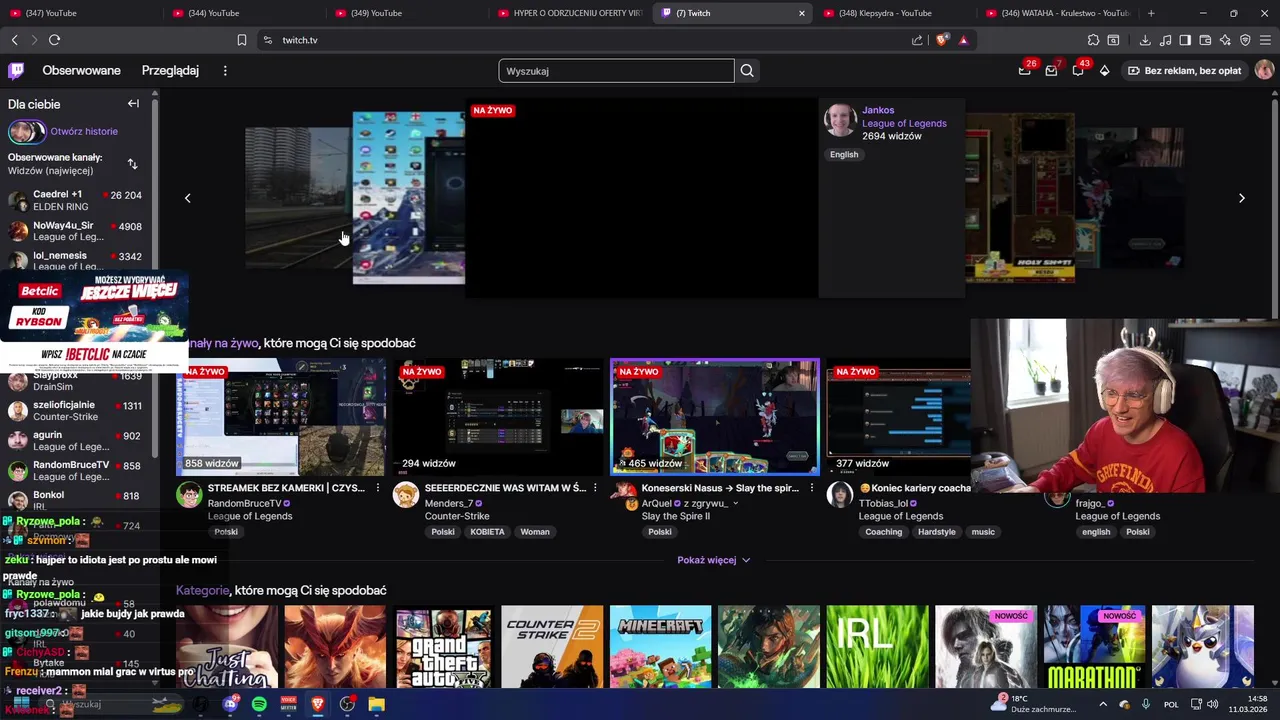
Task: Click the Hardstyle tag
Action: [x=936, y=532]
